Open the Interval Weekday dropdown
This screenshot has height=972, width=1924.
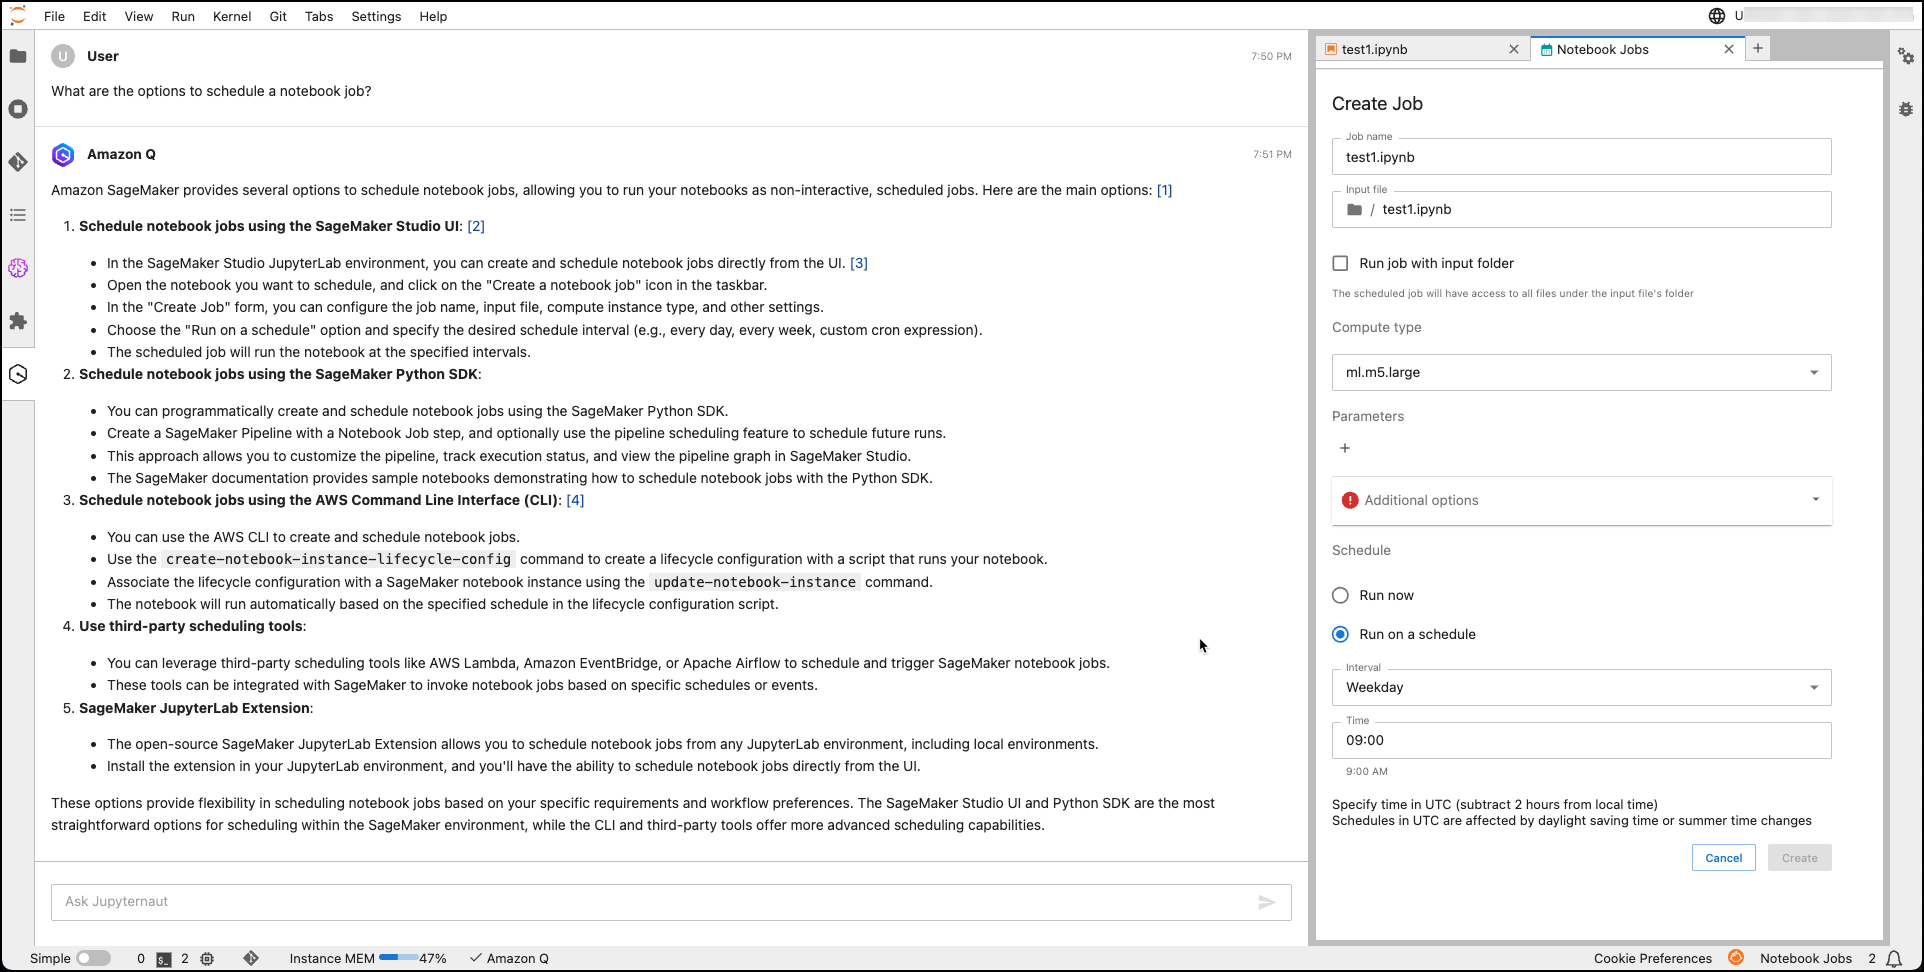1582,688
